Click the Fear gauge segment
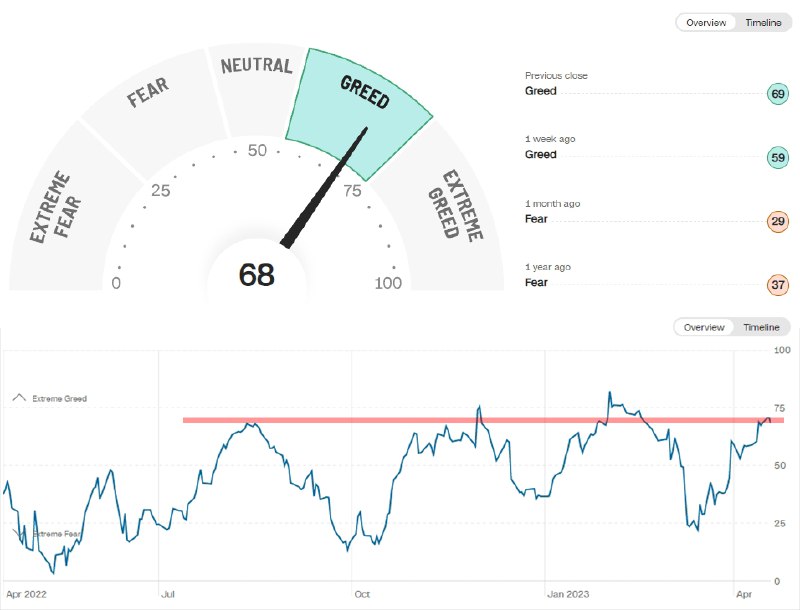This screenshot has height=610, width=800. tap(153, 112)
